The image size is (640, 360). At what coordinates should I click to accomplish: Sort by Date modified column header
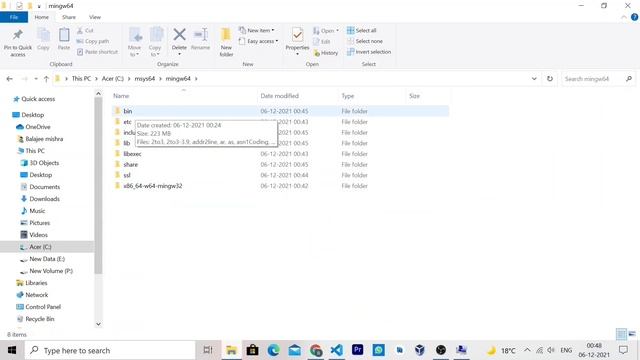coord(280,96)
